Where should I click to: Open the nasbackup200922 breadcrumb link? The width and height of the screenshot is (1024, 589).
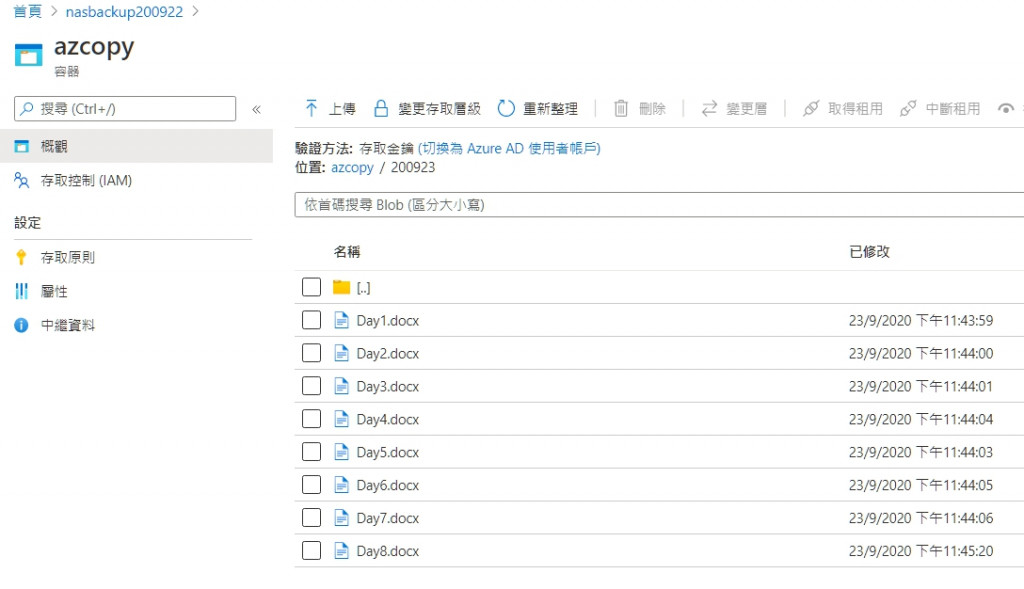(124, 12)
